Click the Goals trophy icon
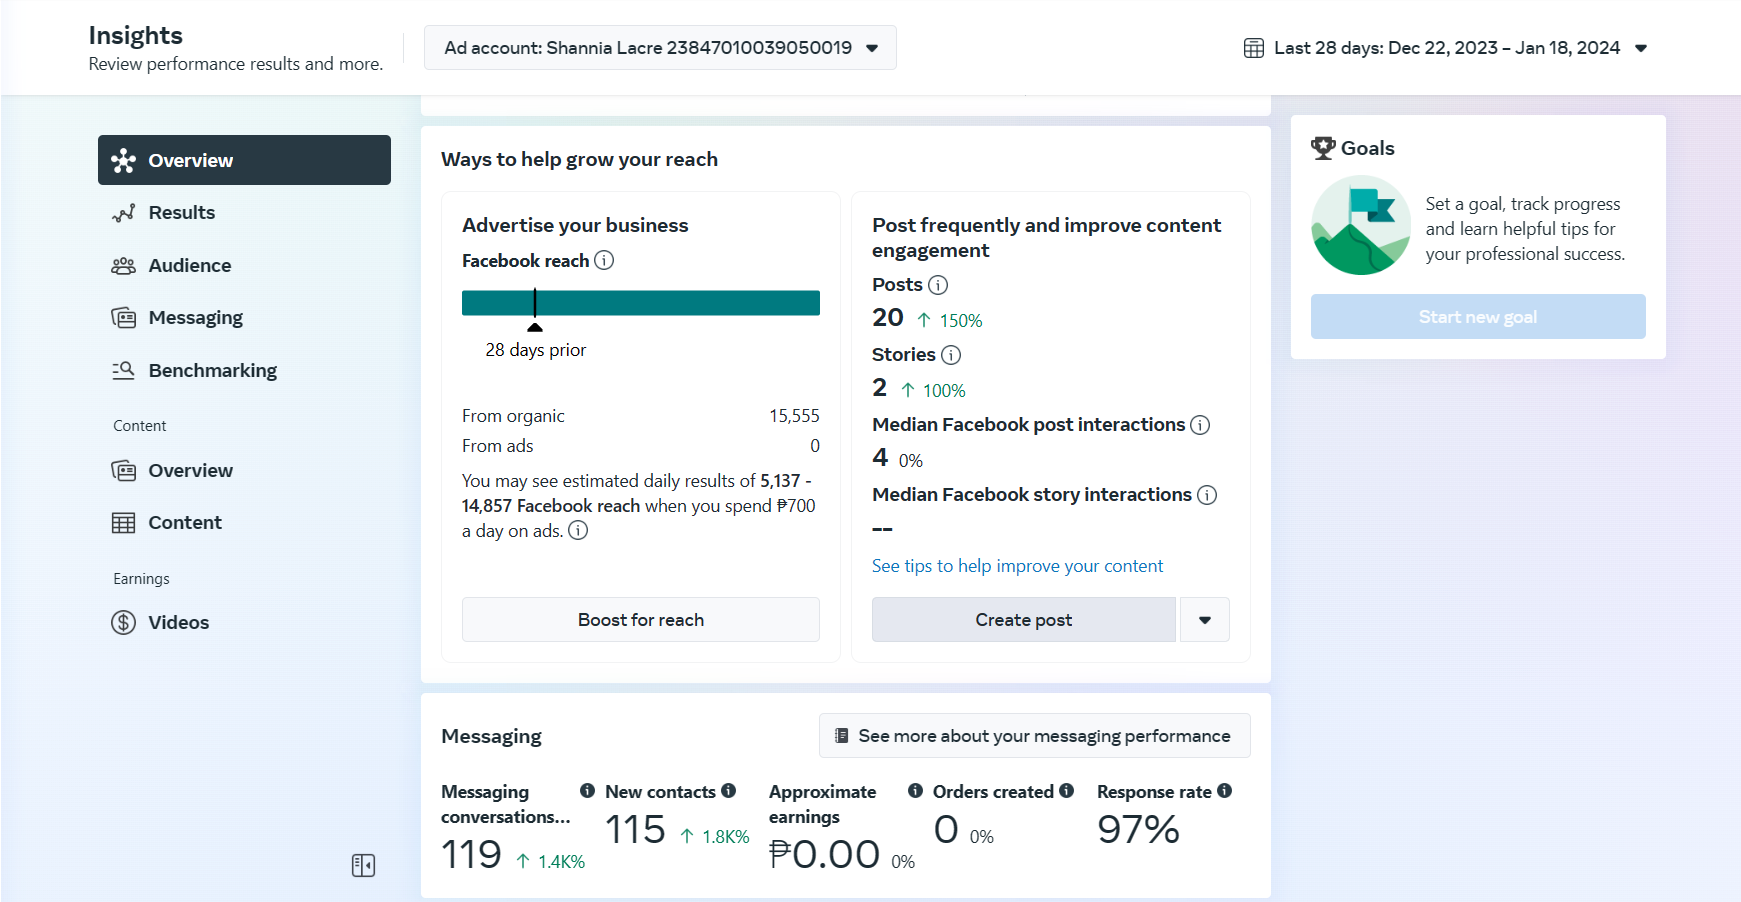Viewport: 1741px width, 902px height. pyautogui.click(x=1323, y=148)
